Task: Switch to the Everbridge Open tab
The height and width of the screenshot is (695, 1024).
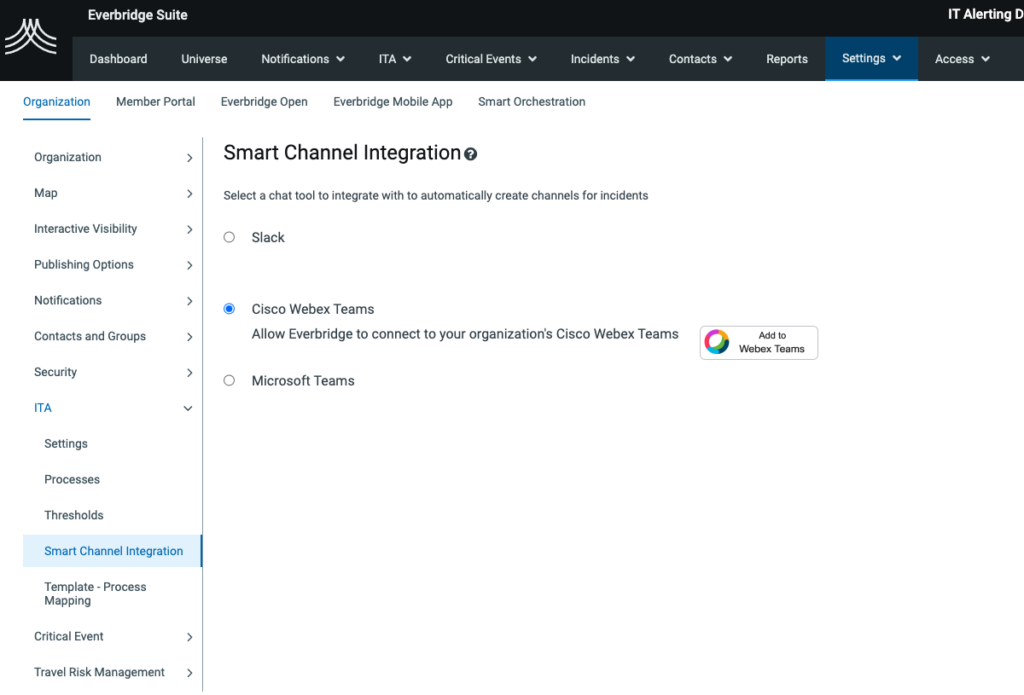Action: (264, 102)
